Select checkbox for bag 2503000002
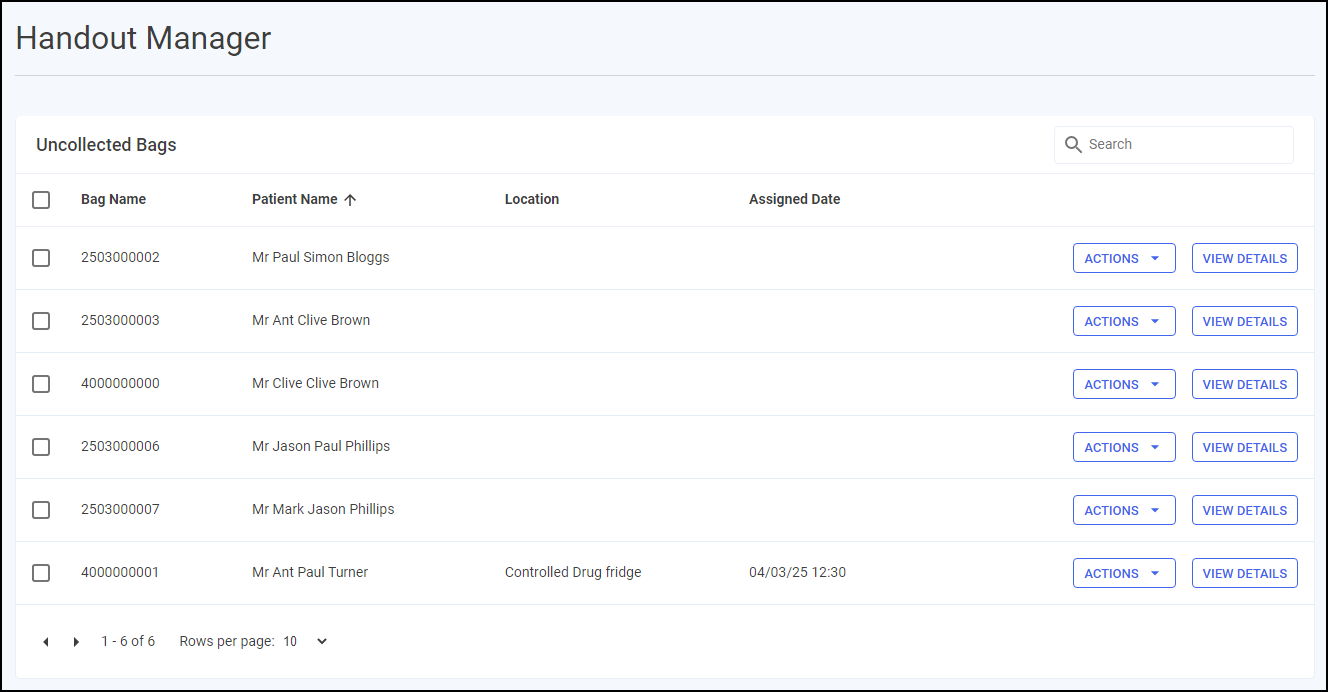Screen dimensions: 1328x692 tap(41, 258)
